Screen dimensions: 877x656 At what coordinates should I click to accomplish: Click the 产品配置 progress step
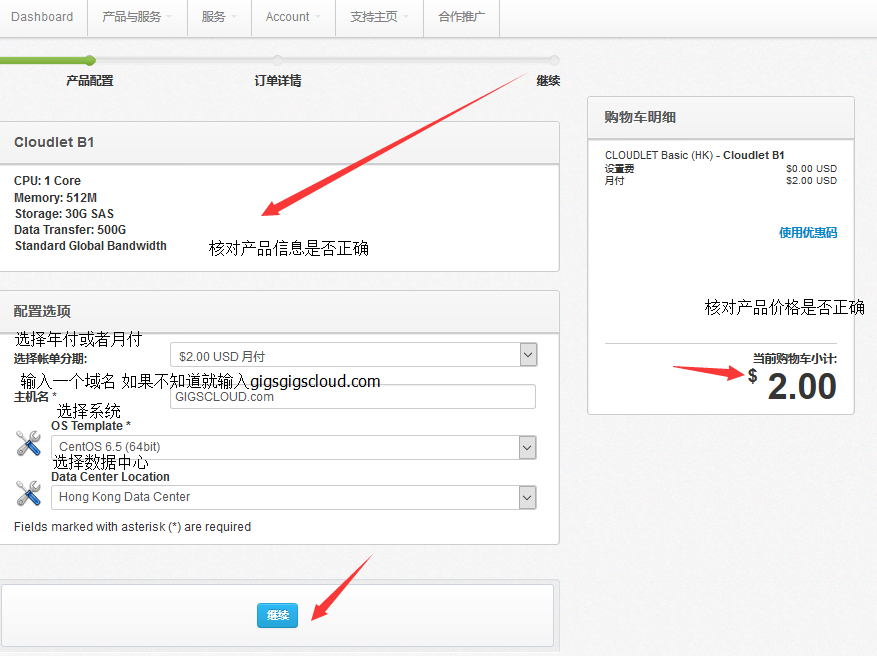point(89,81)
